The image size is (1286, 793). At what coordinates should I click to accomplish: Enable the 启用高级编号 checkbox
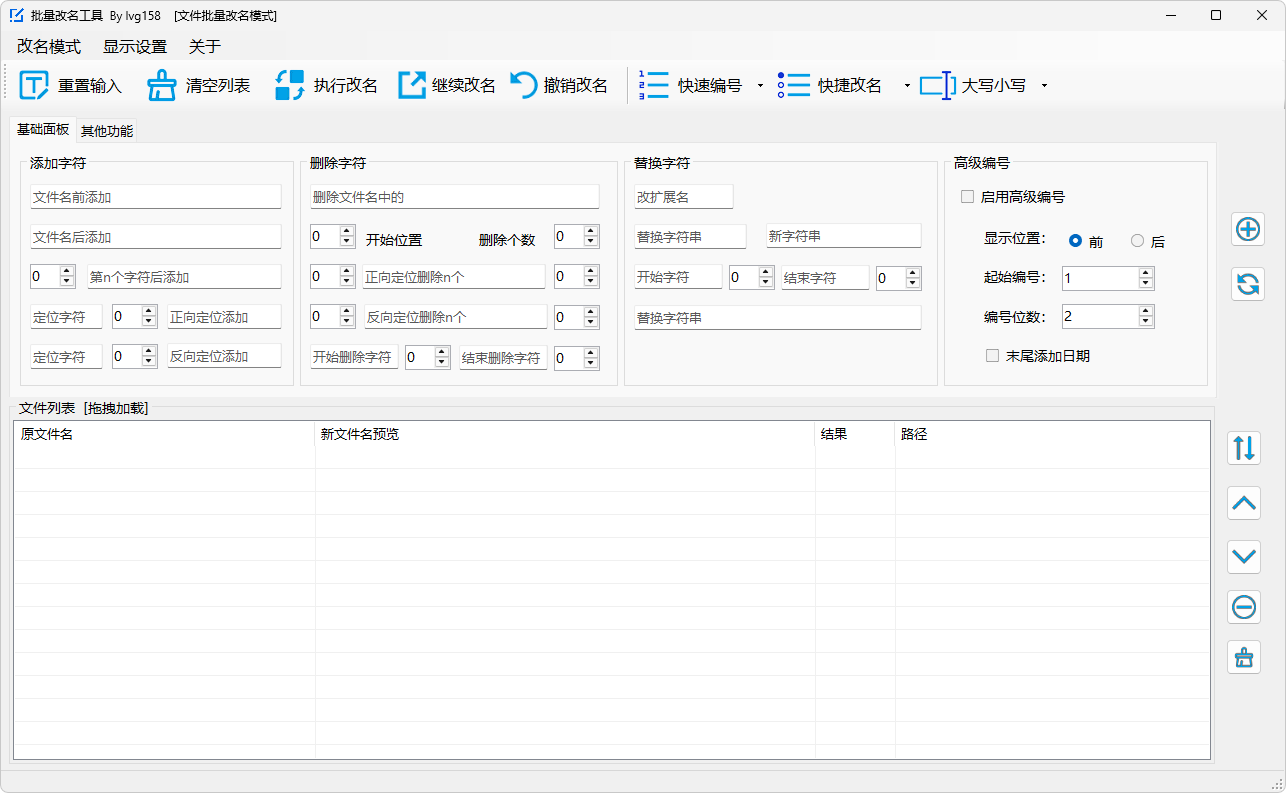966,196
